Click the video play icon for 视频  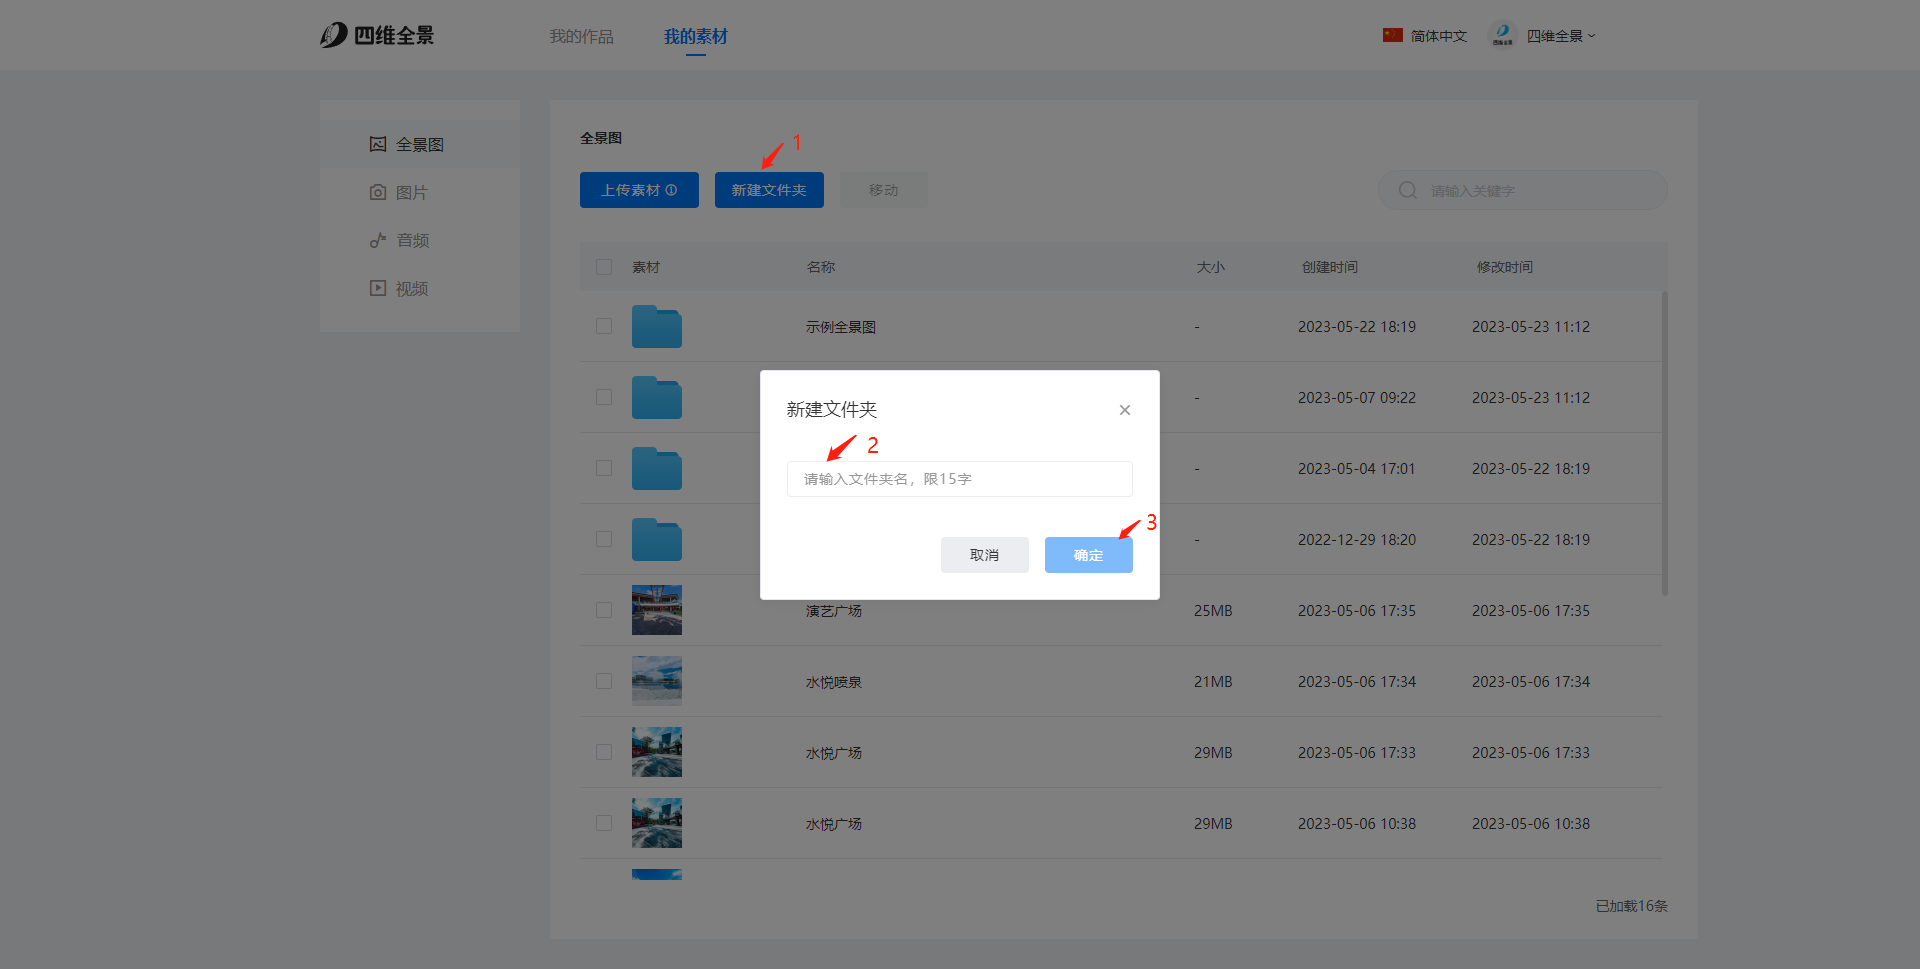[377, 288]
